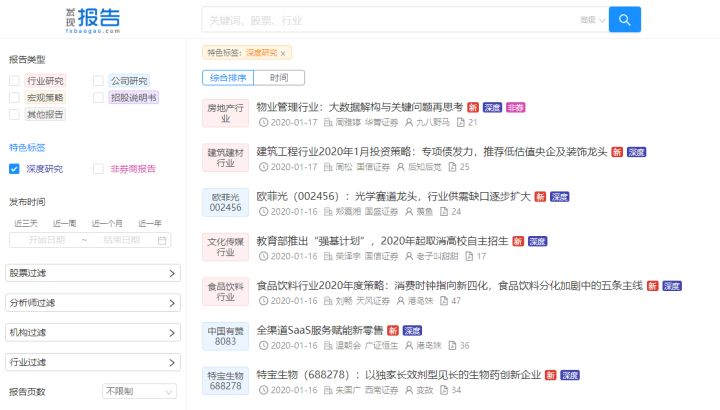The width and height of the screenshot is (720, 410).
Task: Check the 公司研究 report type checkbox
Action: [98, 81]
